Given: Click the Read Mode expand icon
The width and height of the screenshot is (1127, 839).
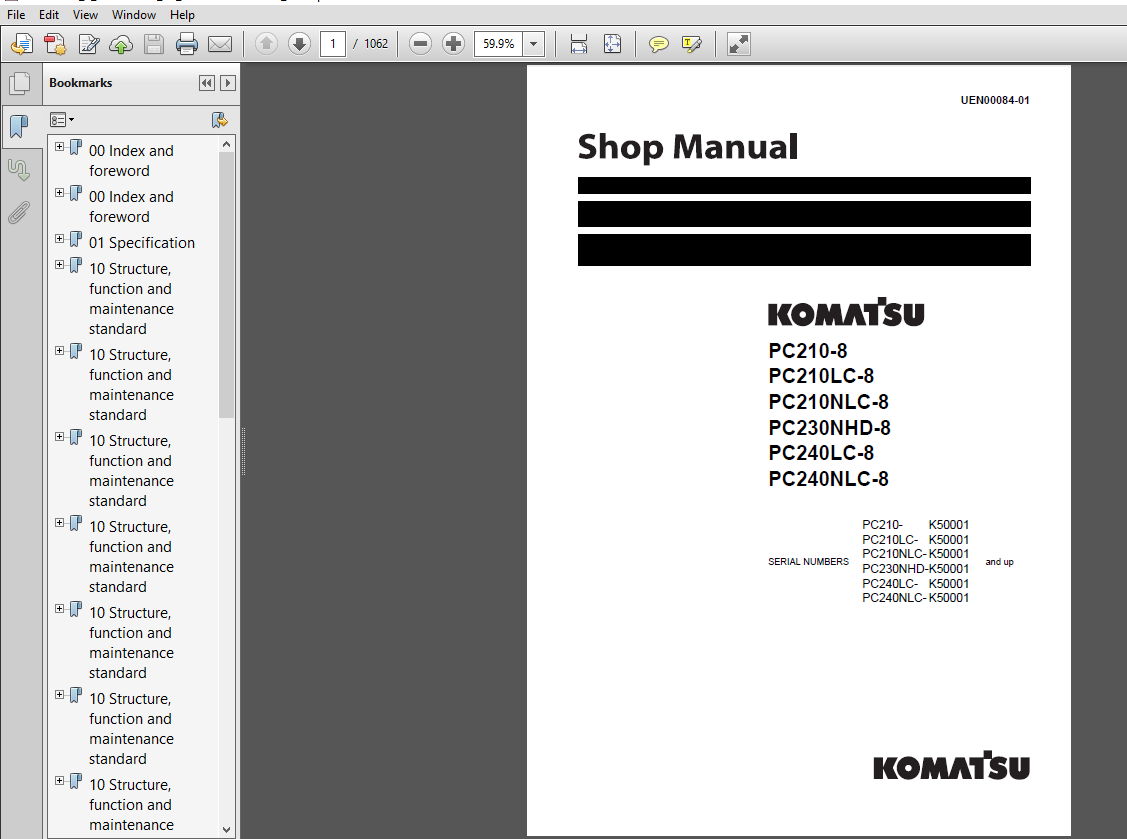Looking at the screenshot, I should (x=739, y=44).
